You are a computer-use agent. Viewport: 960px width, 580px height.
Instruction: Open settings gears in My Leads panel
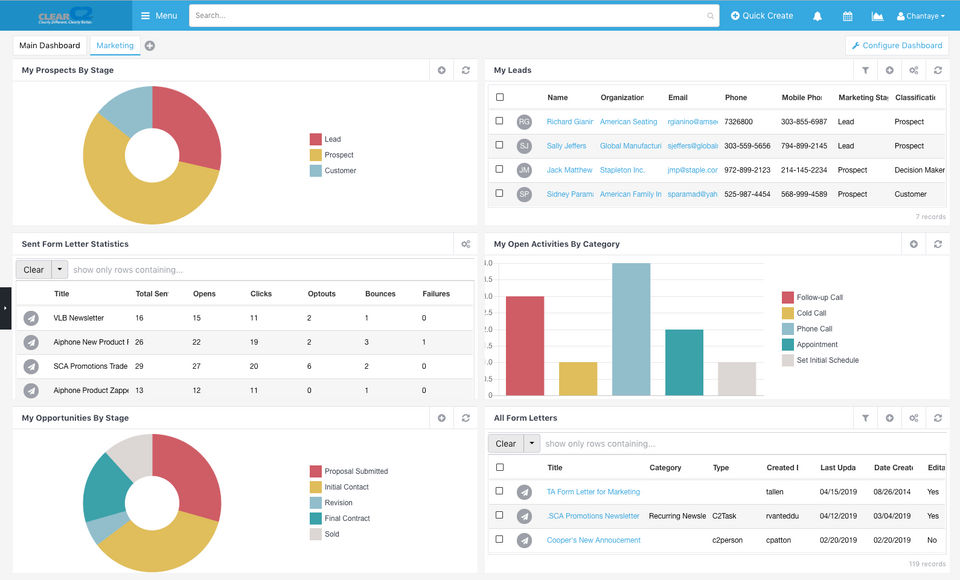tap(913, 70)
